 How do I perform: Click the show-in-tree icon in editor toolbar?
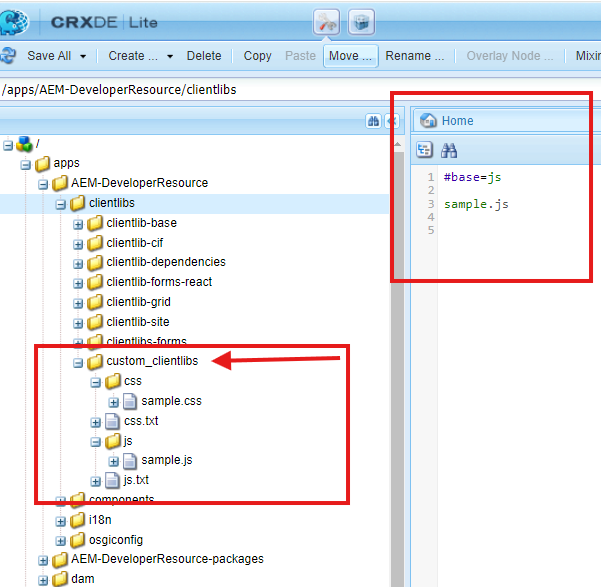[424, 150]
